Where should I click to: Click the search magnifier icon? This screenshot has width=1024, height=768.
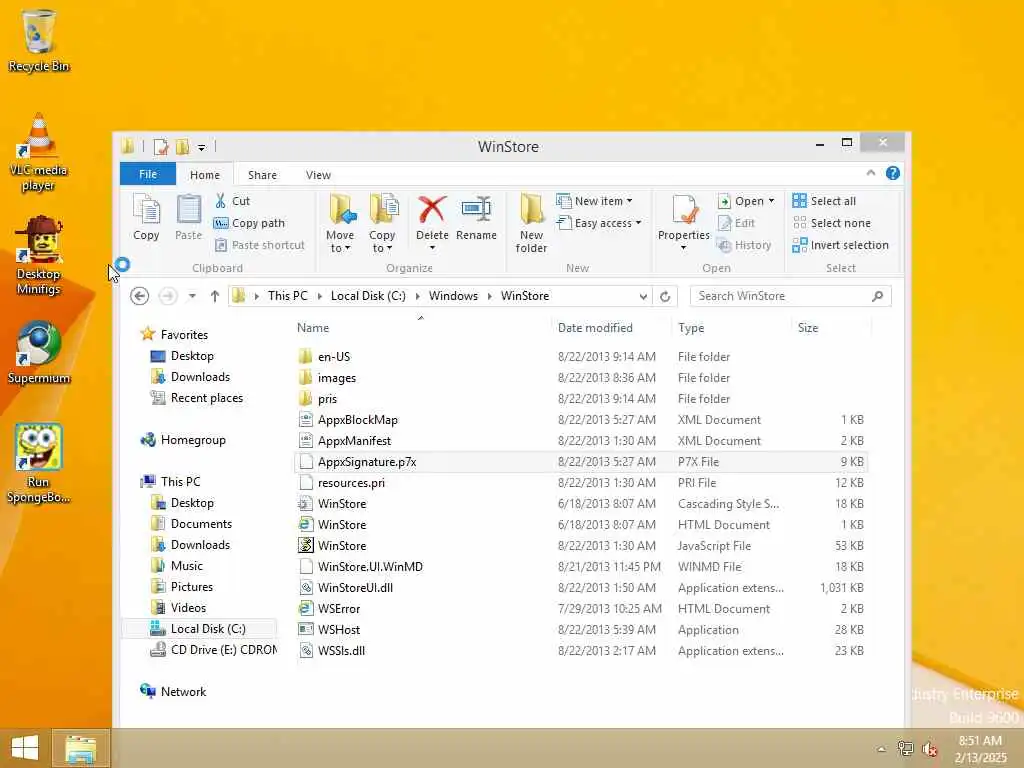pos(878,296)
